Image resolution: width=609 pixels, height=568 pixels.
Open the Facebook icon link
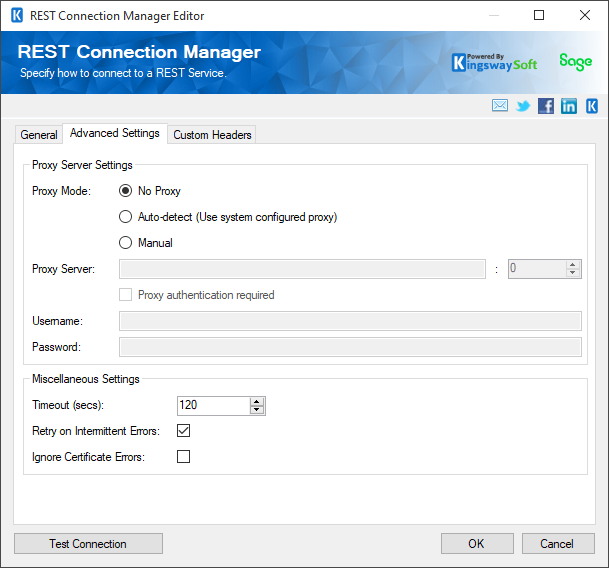(546, 106)
